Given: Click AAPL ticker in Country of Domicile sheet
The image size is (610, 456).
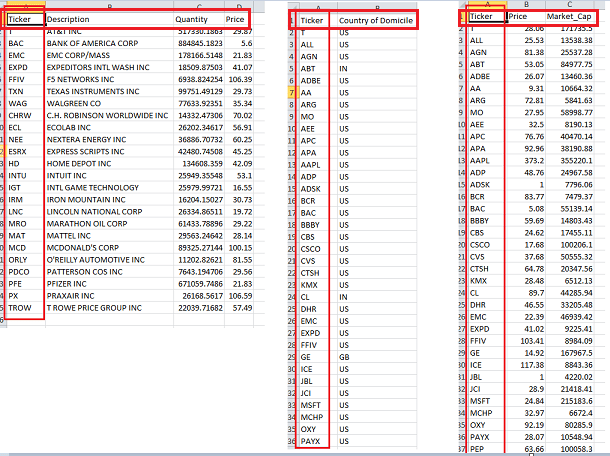Looking at the screenshot, I should (x=317, y=165).
